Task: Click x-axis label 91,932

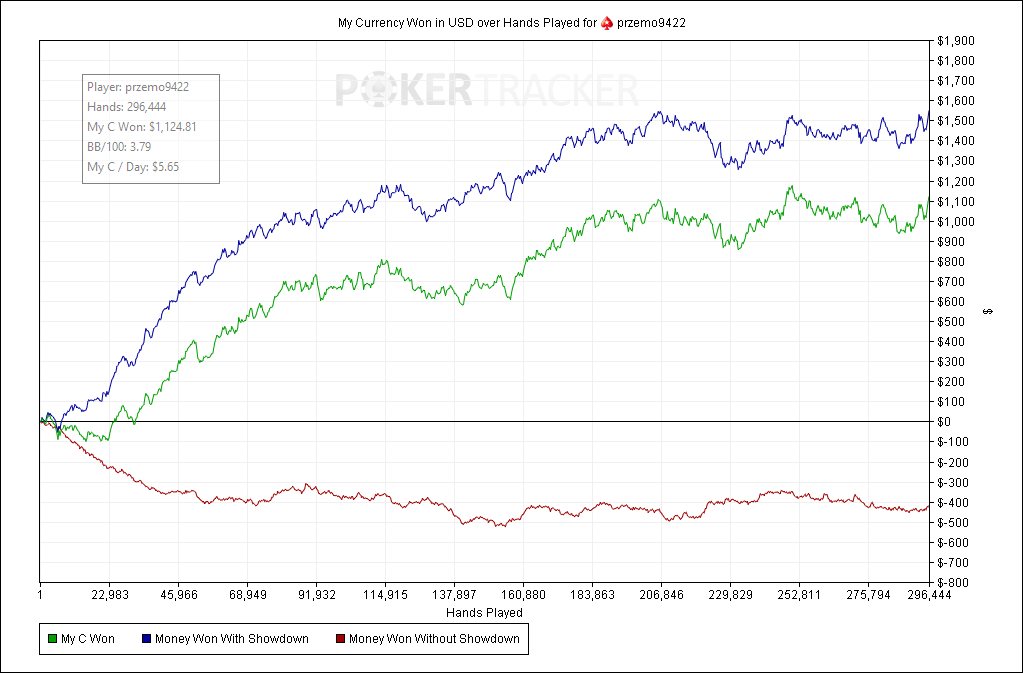Action: [x=316, y=595]
